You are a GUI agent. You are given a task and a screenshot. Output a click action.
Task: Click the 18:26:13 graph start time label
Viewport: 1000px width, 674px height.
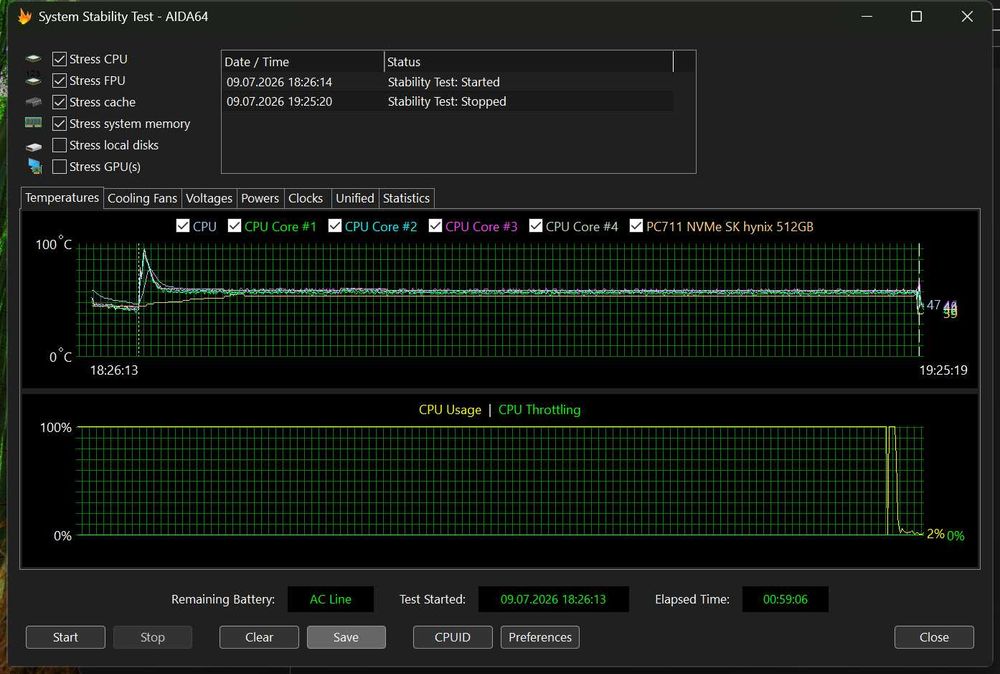(x=114, y=370)
